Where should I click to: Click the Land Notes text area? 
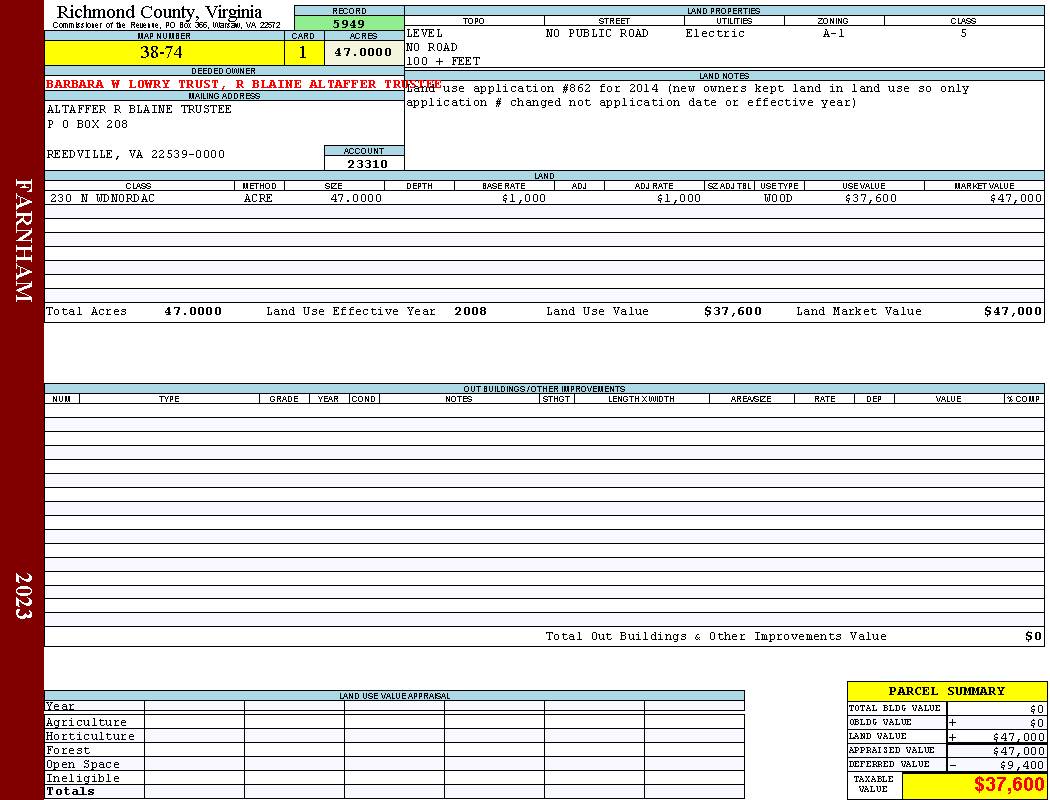(x=724, y=125)
